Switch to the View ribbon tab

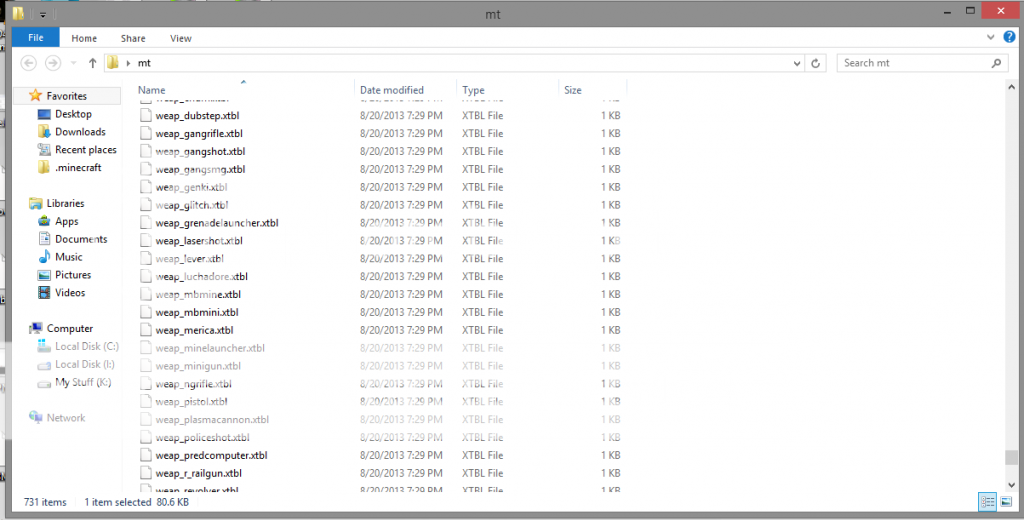(181, 38)
